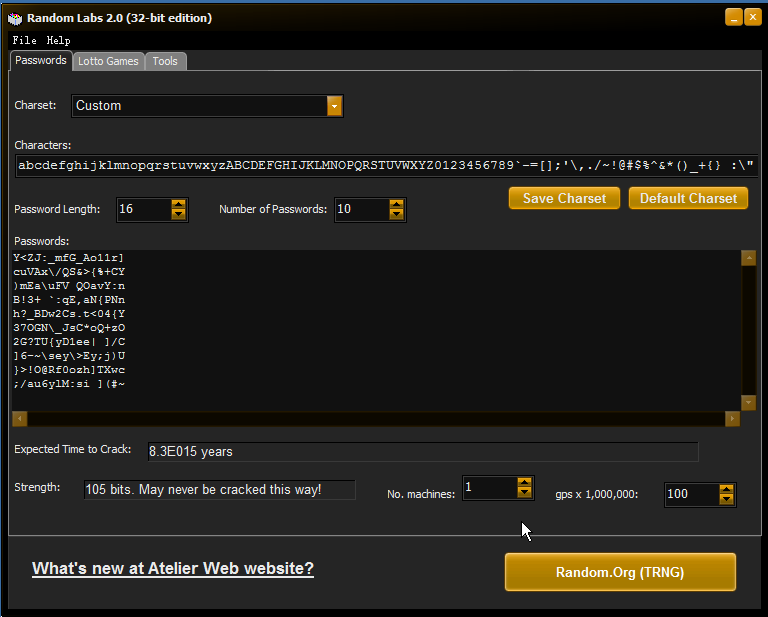Click password line starting with '2G?TU{yD1ee'

(69, 342)
